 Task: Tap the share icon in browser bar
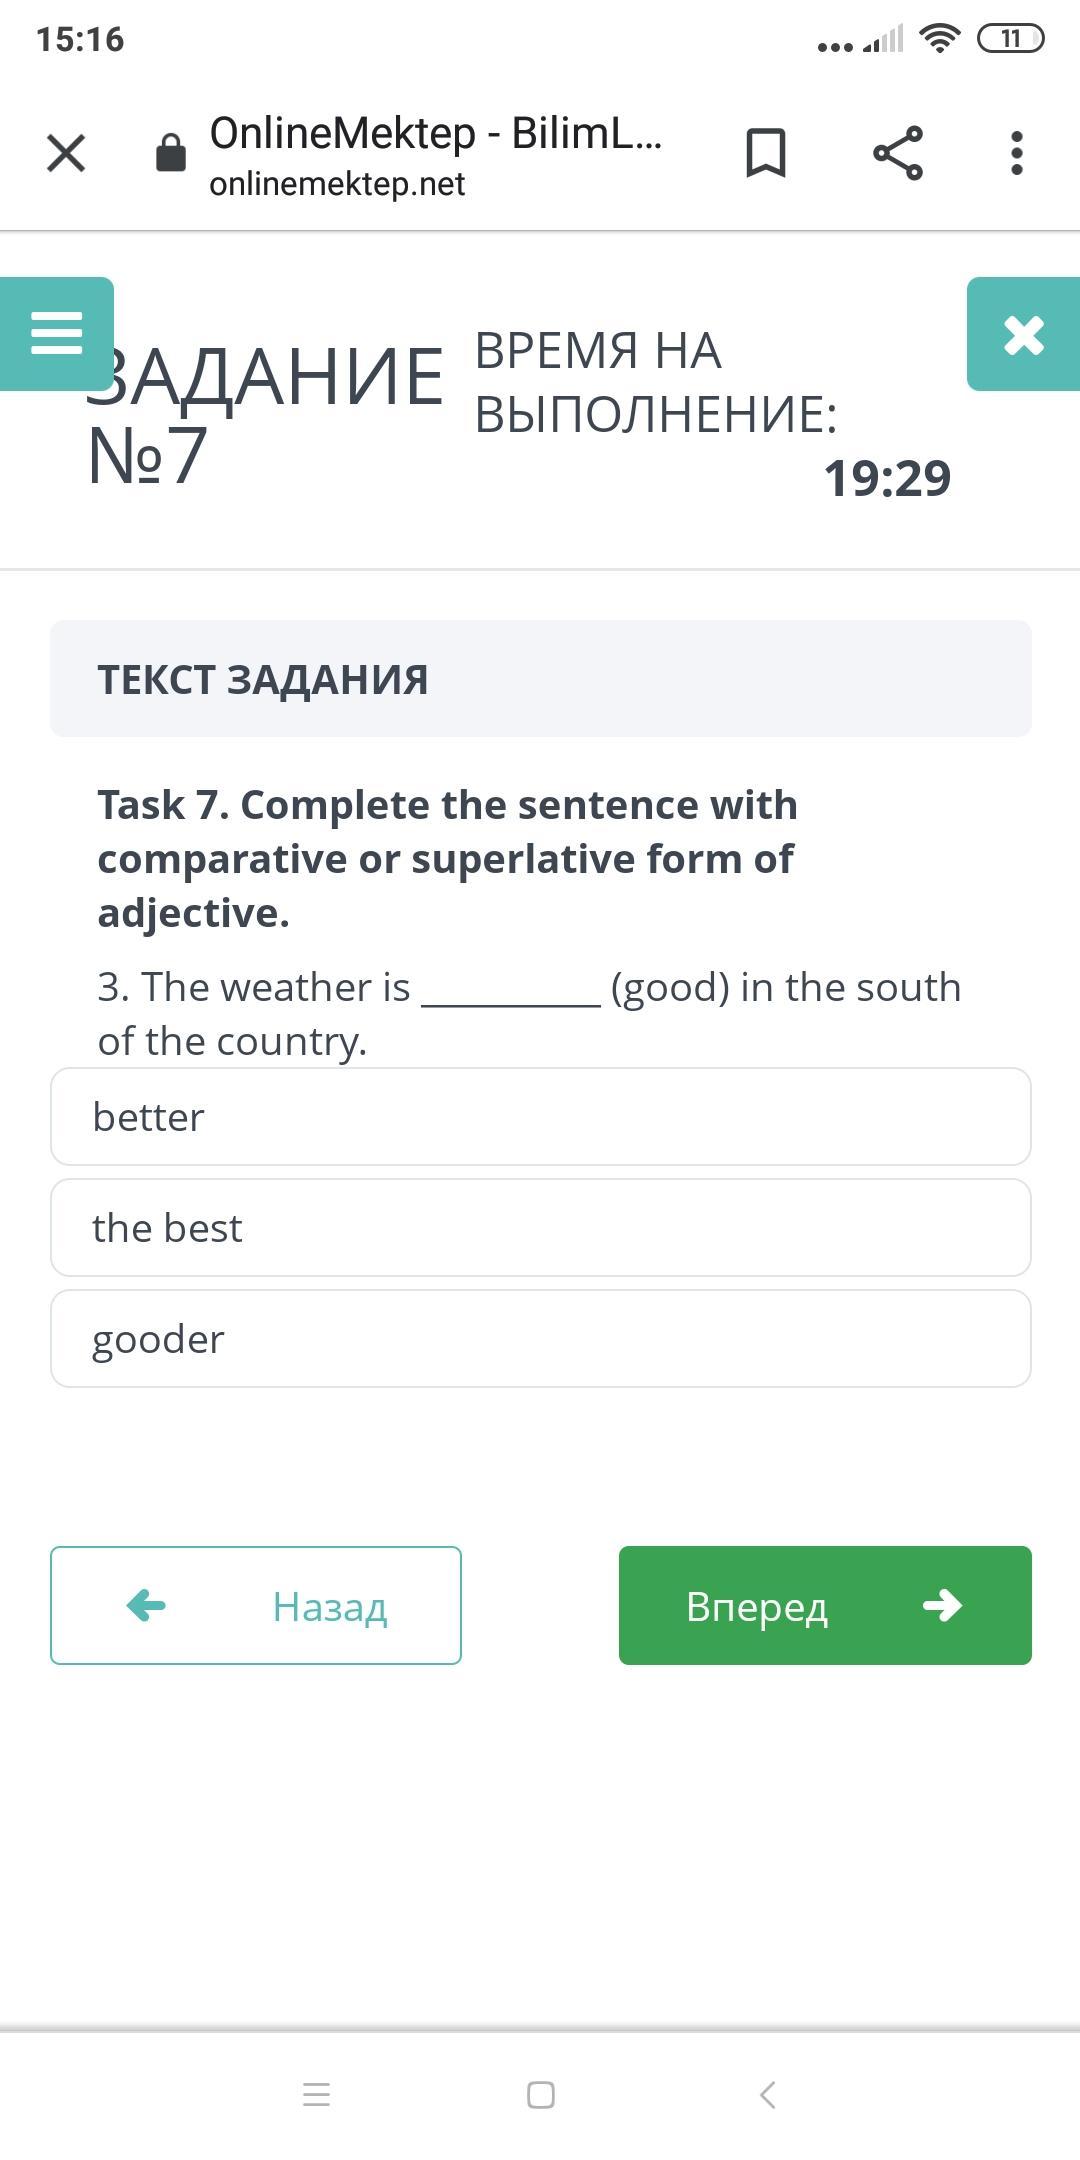tap(897, 153)
